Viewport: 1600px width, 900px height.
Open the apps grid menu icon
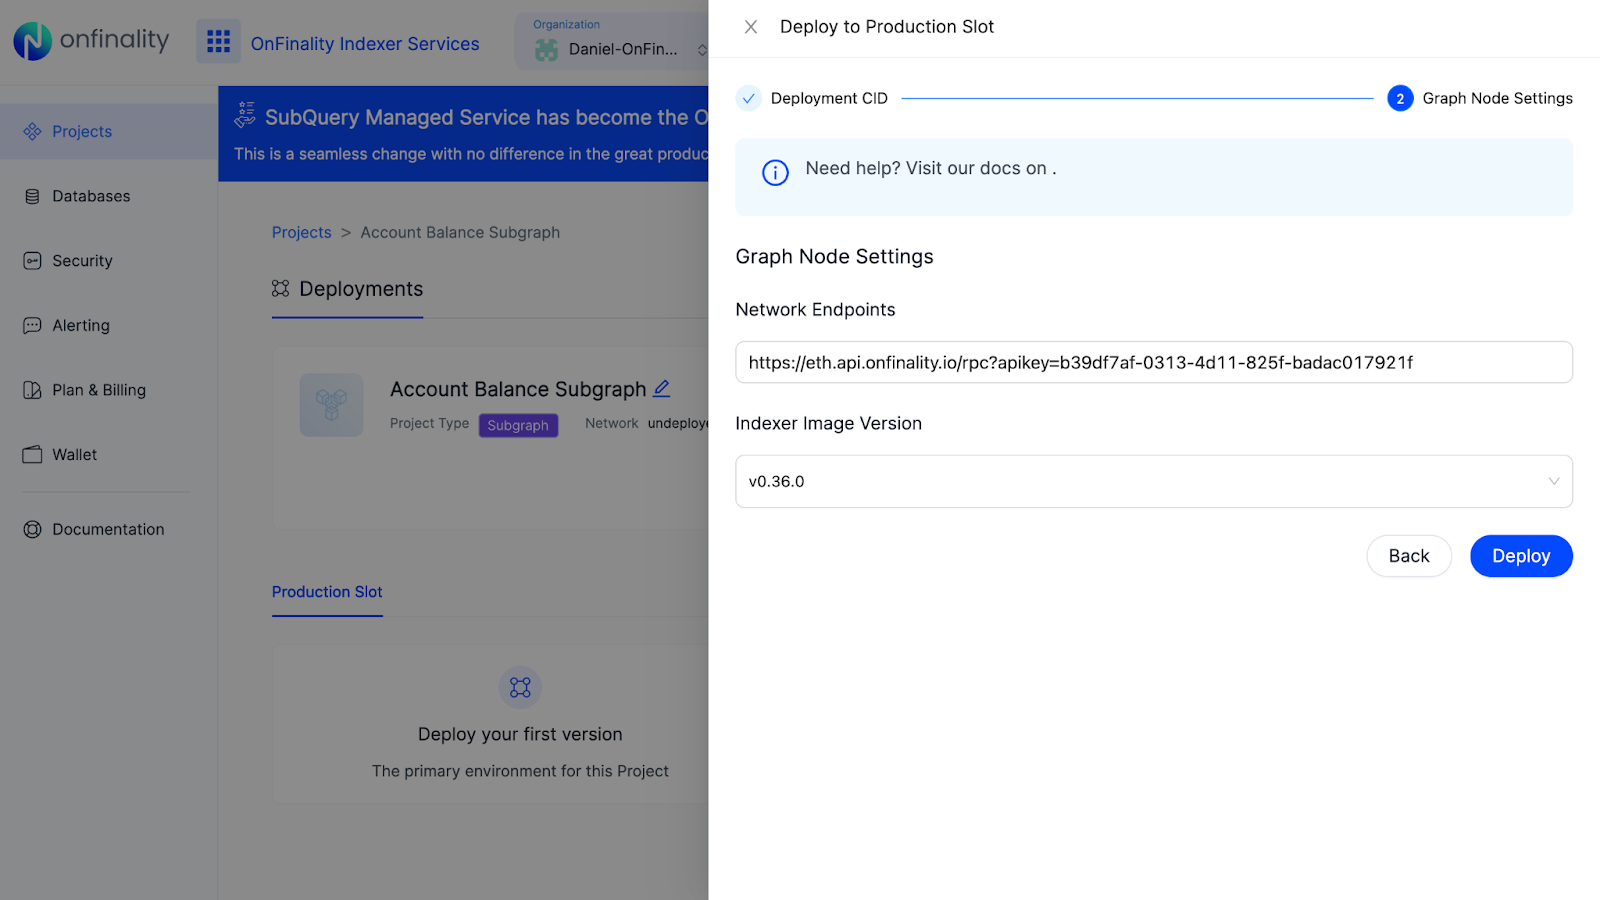(x=218, y=42)
